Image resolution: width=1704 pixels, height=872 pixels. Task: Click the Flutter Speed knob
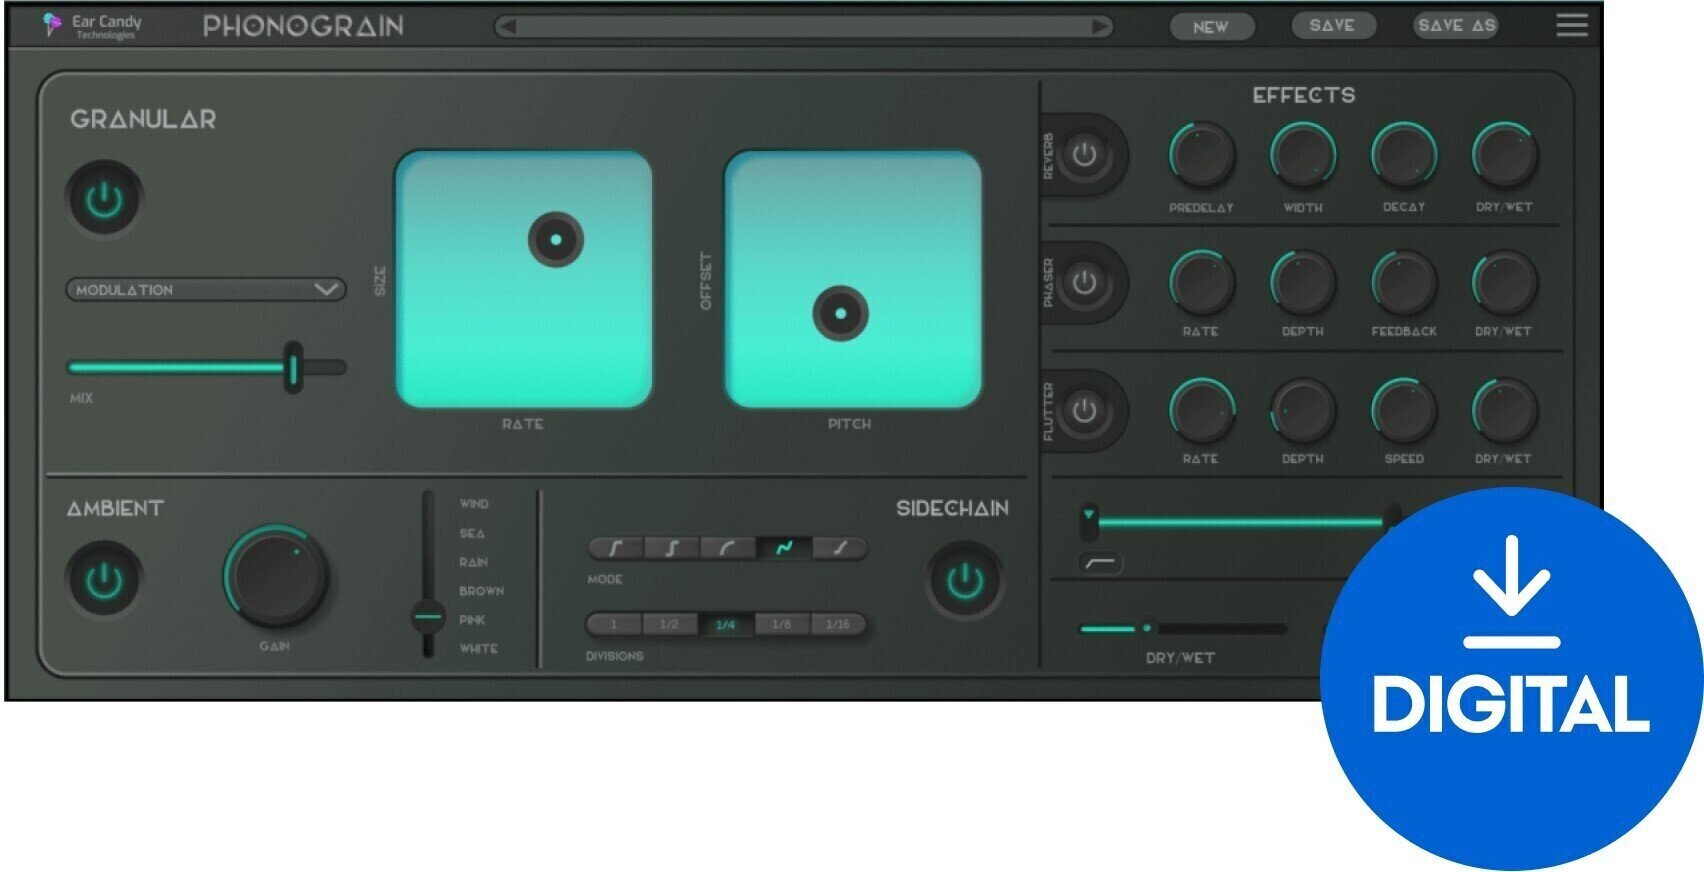[x=1404, y=411]
